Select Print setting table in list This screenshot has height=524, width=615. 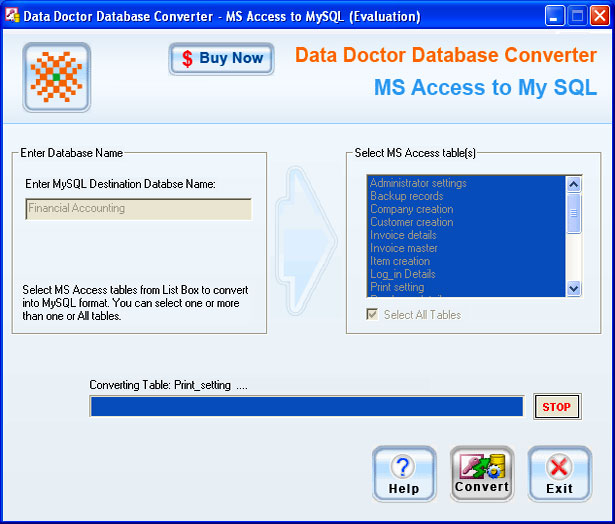(466, 287)
